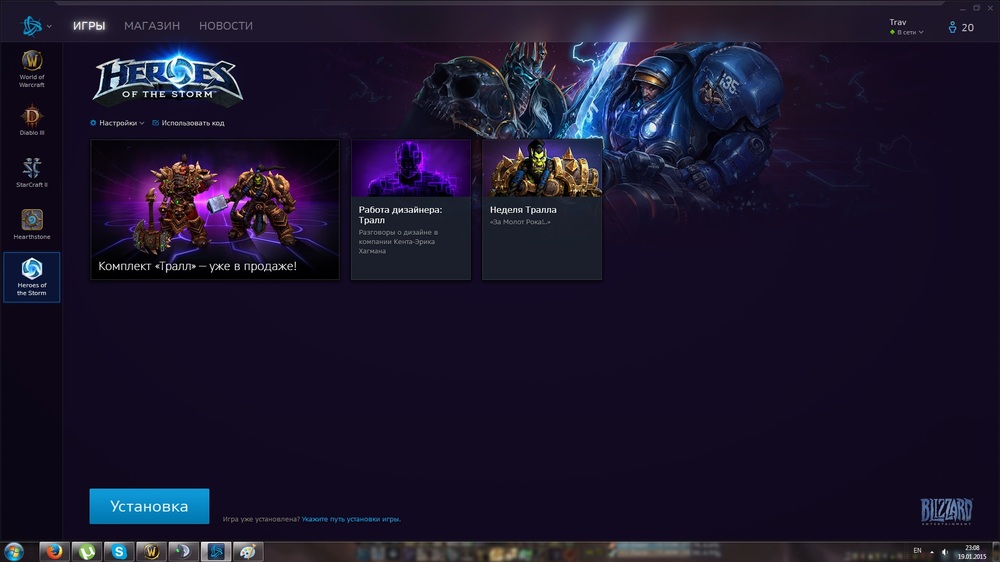This screenshot has height=562, width=1000.
Task: Click the Firefox icon in the taskbar
Action: click(54, 551)
